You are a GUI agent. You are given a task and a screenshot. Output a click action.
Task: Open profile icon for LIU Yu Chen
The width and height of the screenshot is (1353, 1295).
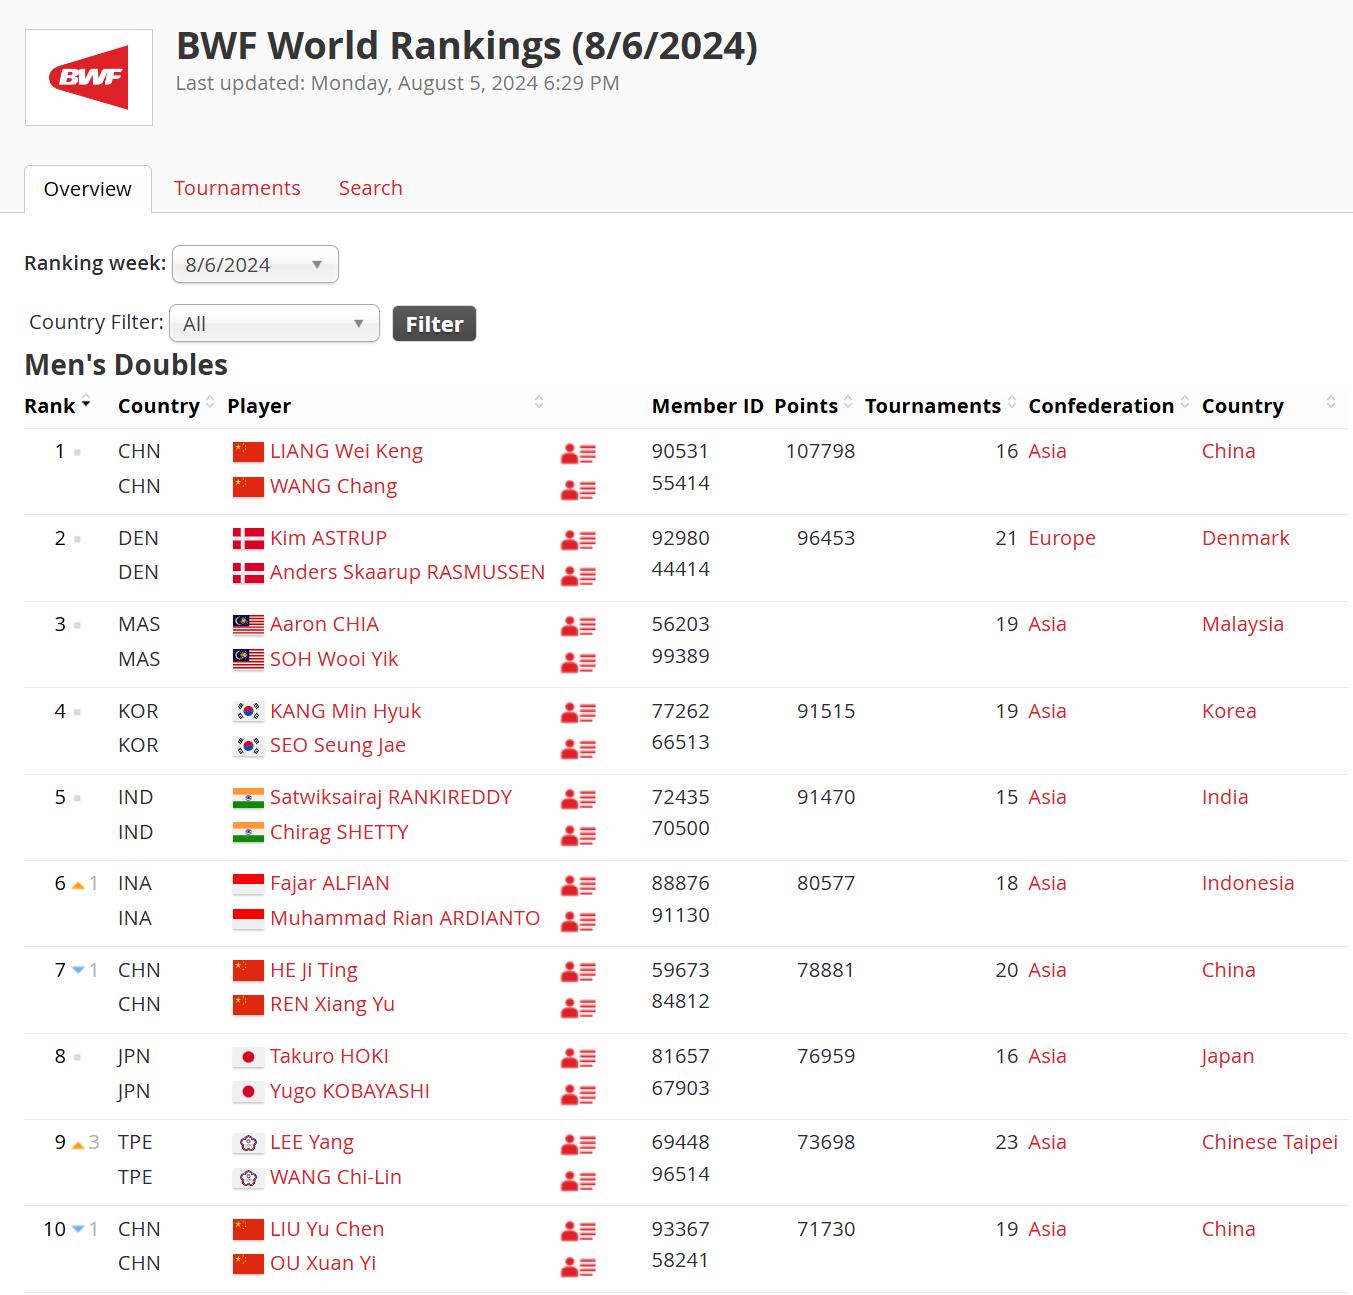pyautogui.click(x=578, y=1232)
